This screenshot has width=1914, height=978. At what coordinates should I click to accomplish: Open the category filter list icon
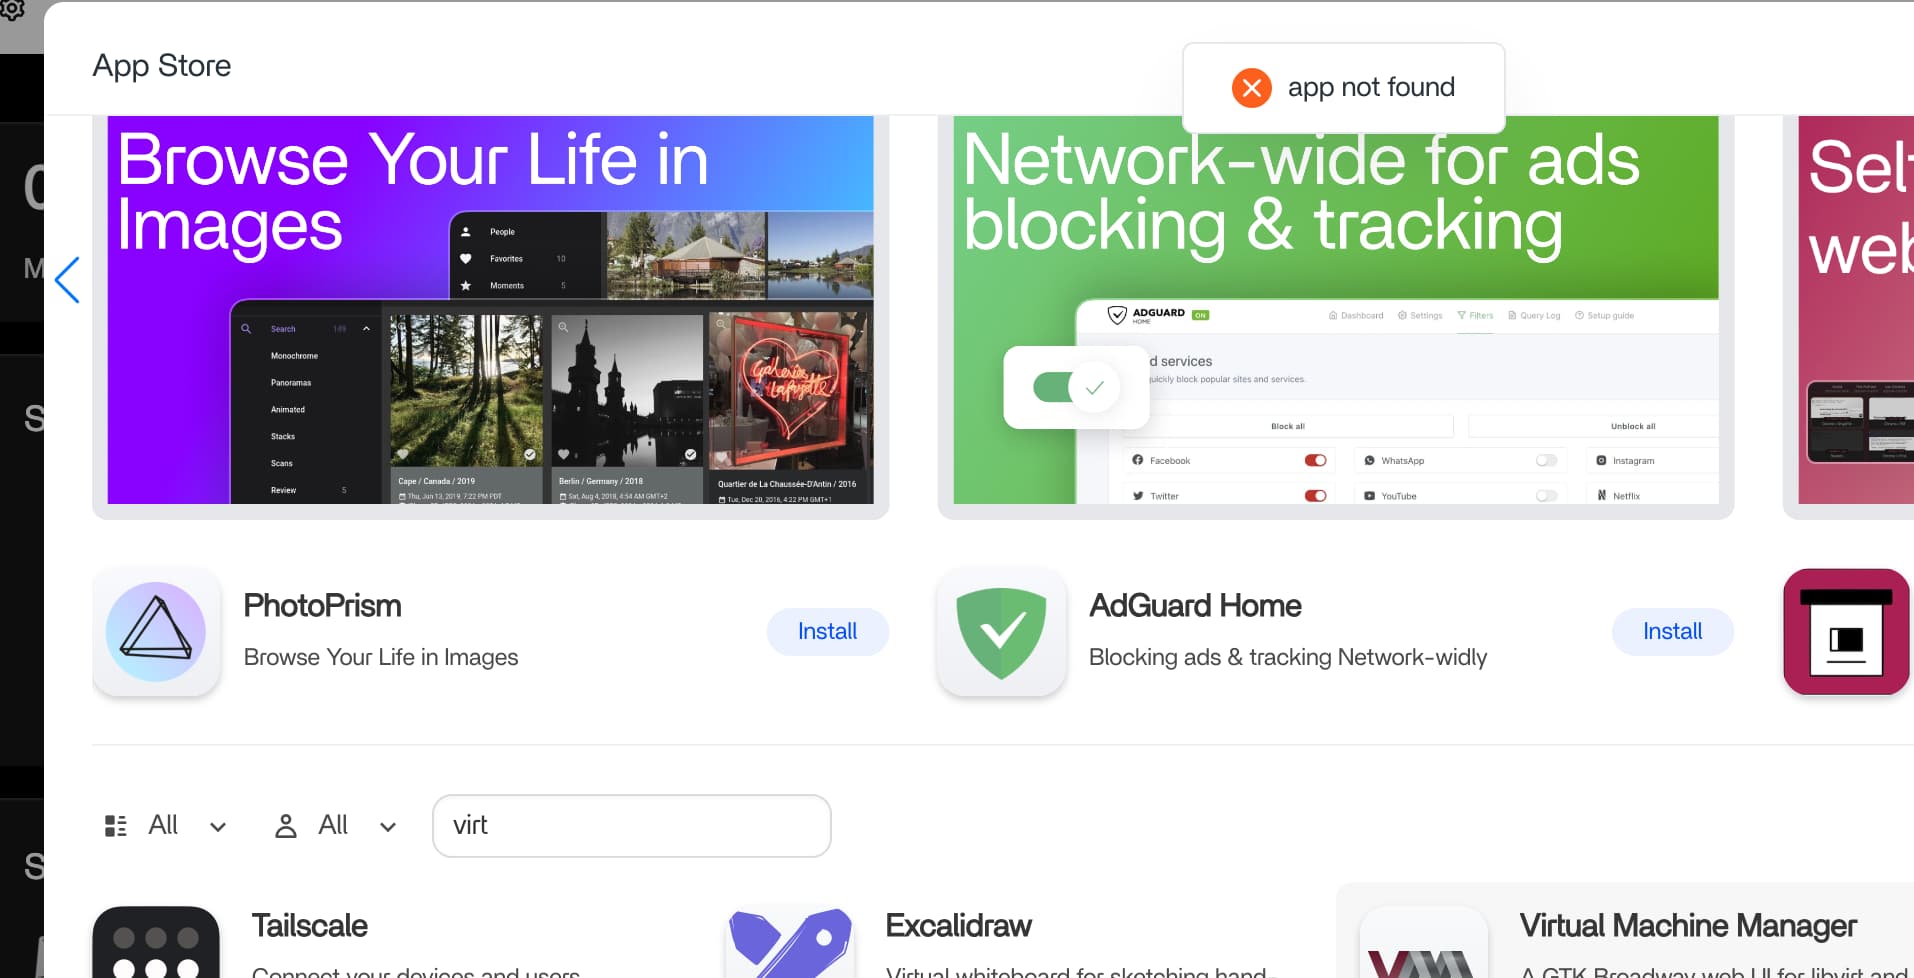tap(116, 826)
